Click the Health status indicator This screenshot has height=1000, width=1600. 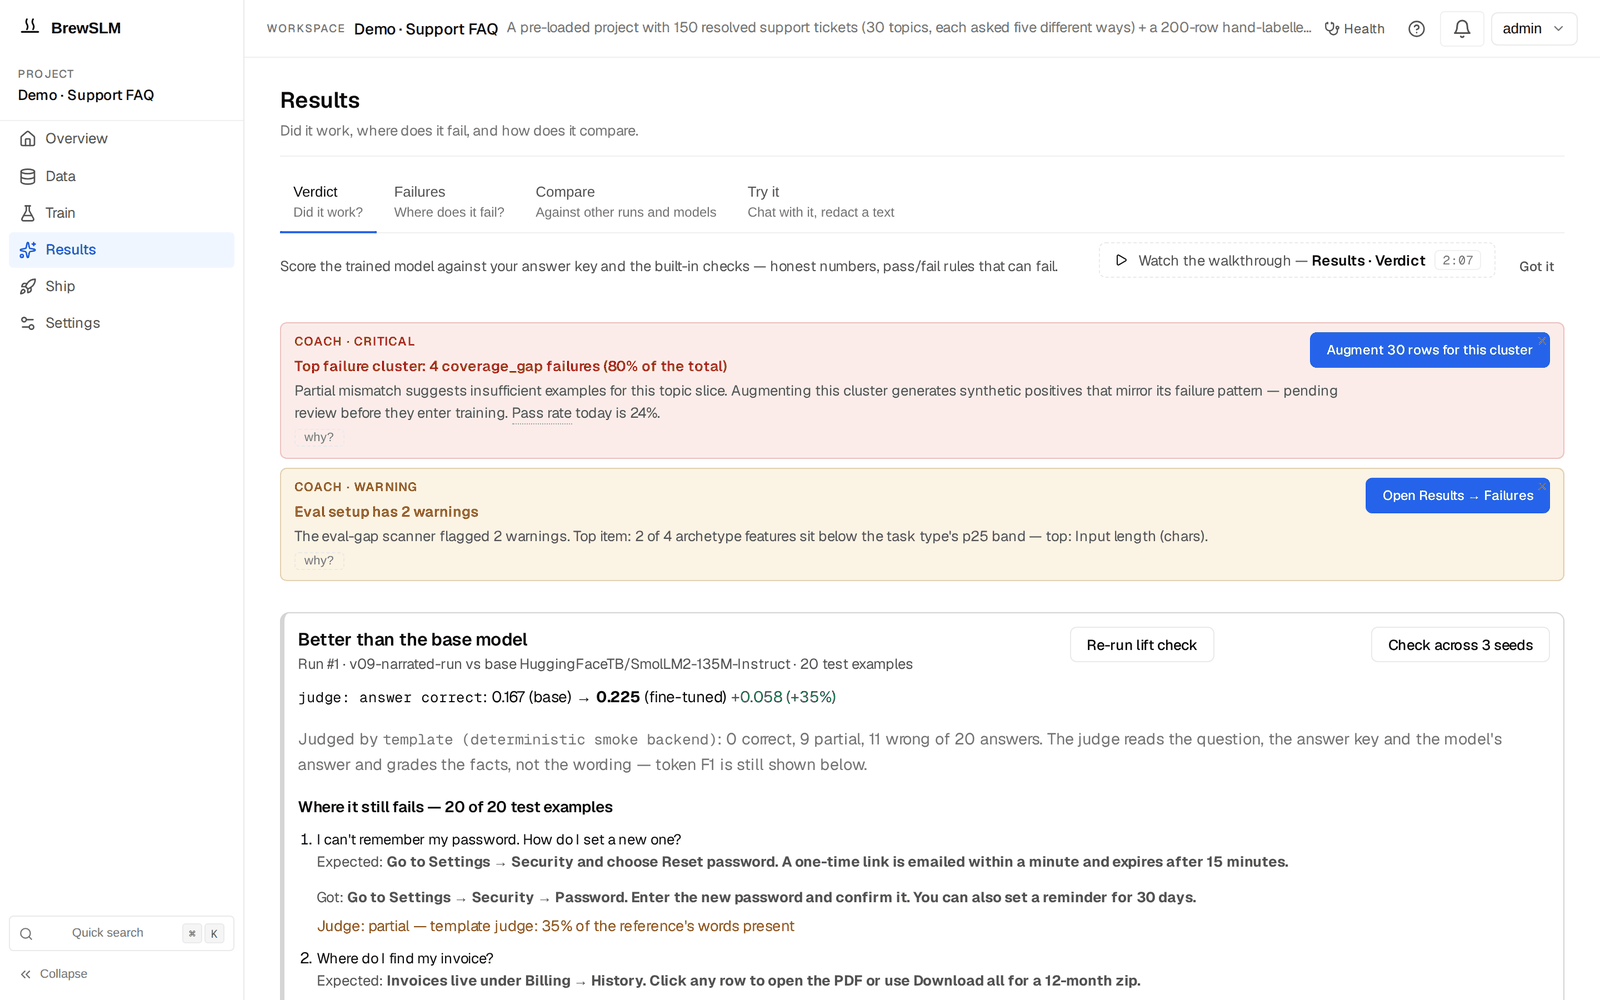[1354, 29]
